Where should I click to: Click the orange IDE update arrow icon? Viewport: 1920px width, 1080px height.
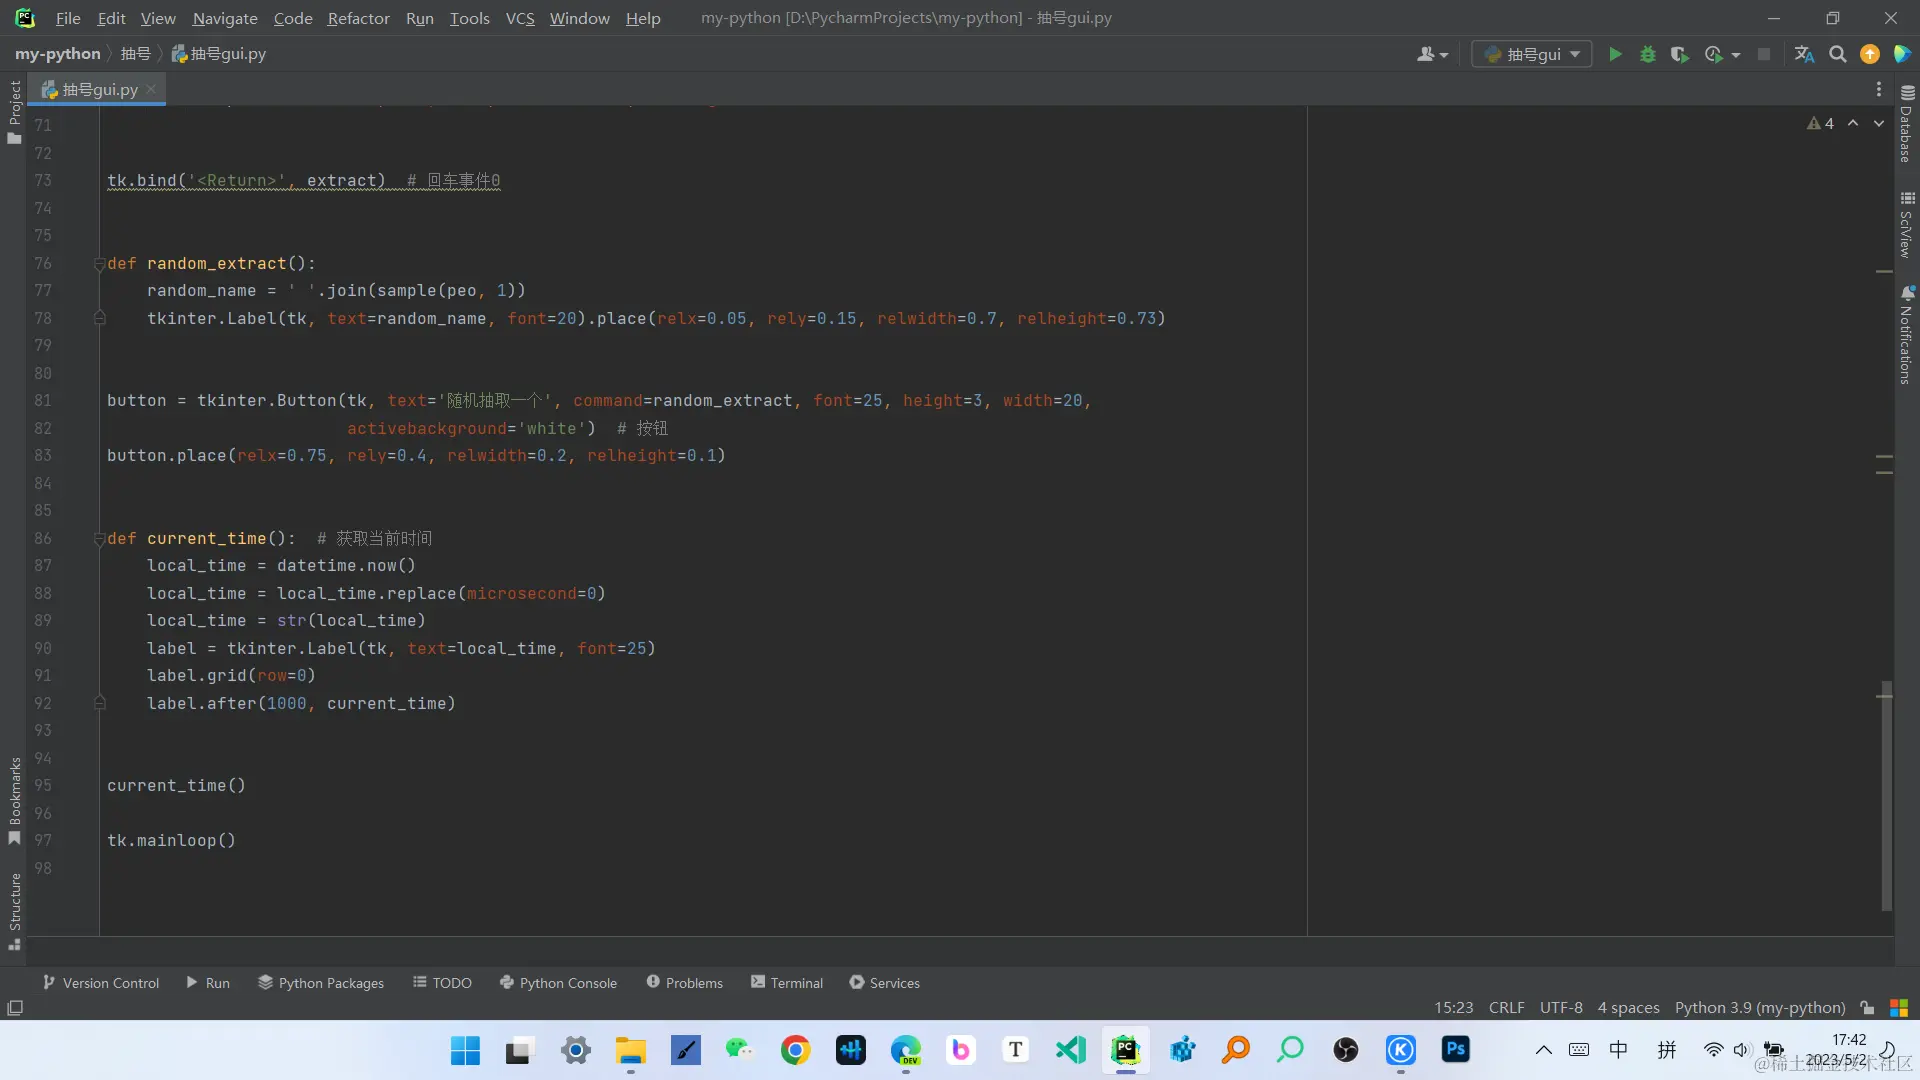pos(1870,54)
